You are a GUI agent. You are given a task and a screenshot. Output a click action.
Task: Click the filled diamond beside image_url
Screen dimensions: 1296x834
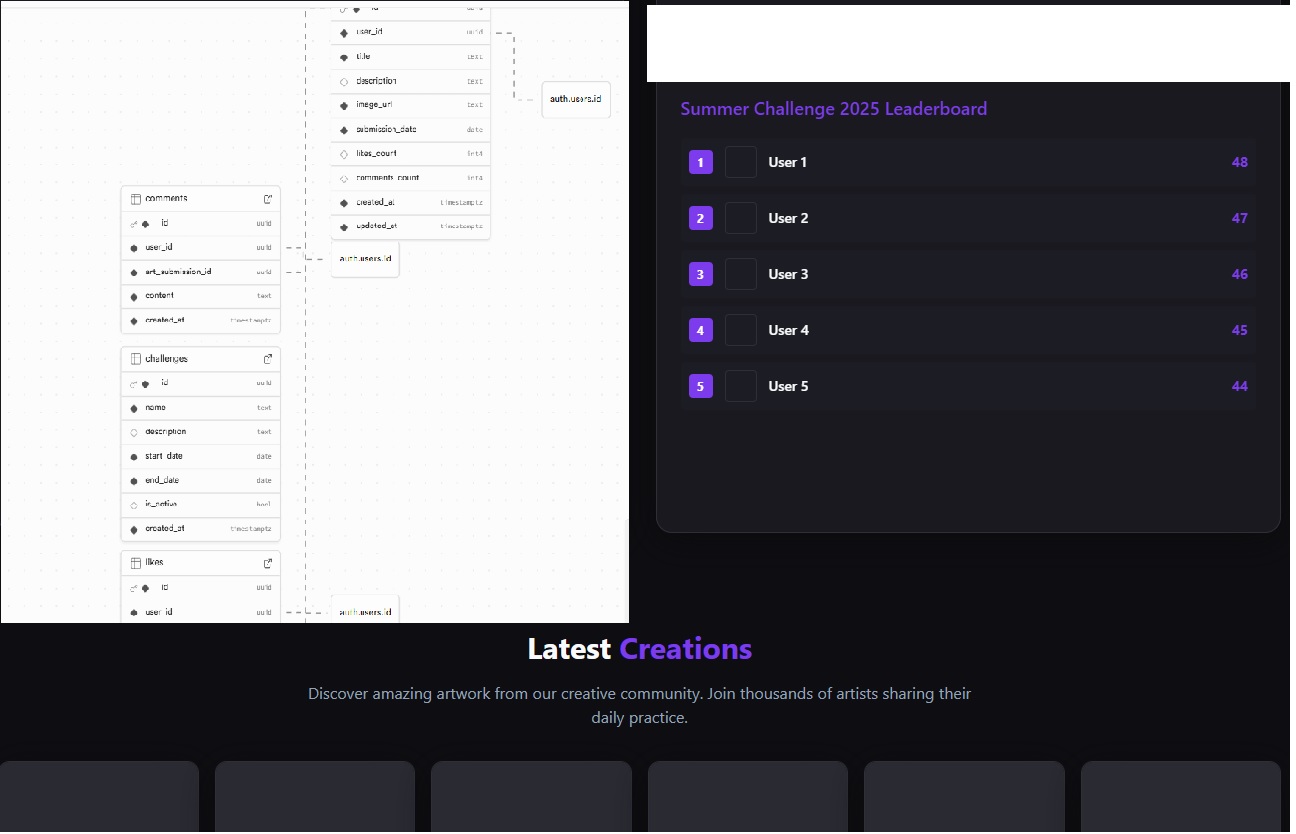(x=344, y=105)
